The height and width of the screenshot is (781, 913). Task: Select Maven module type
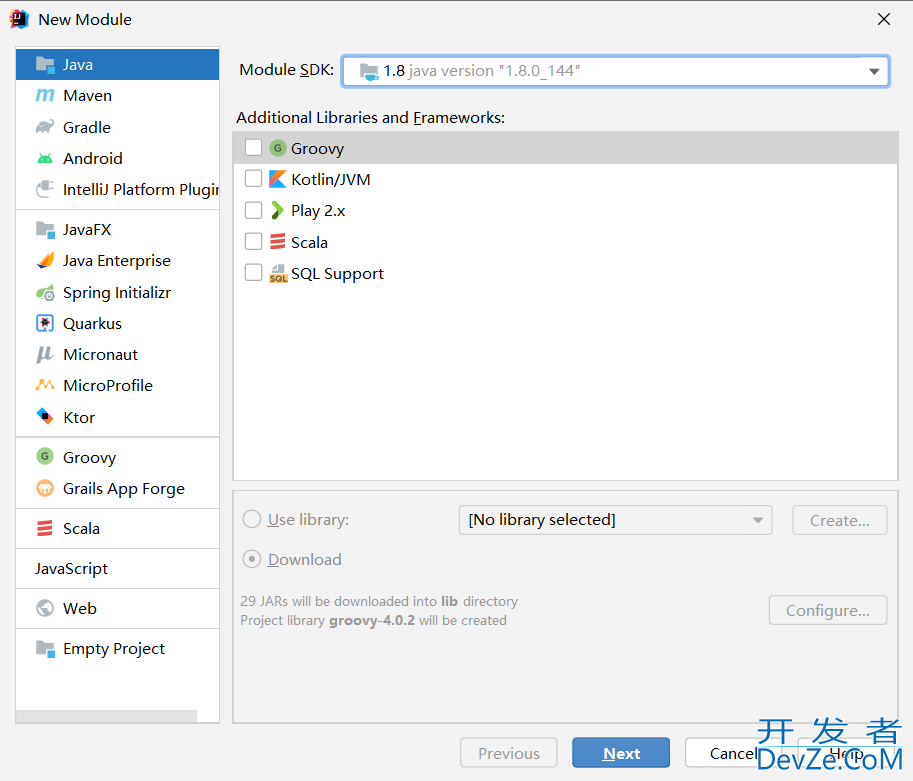(x=118, y=96)
